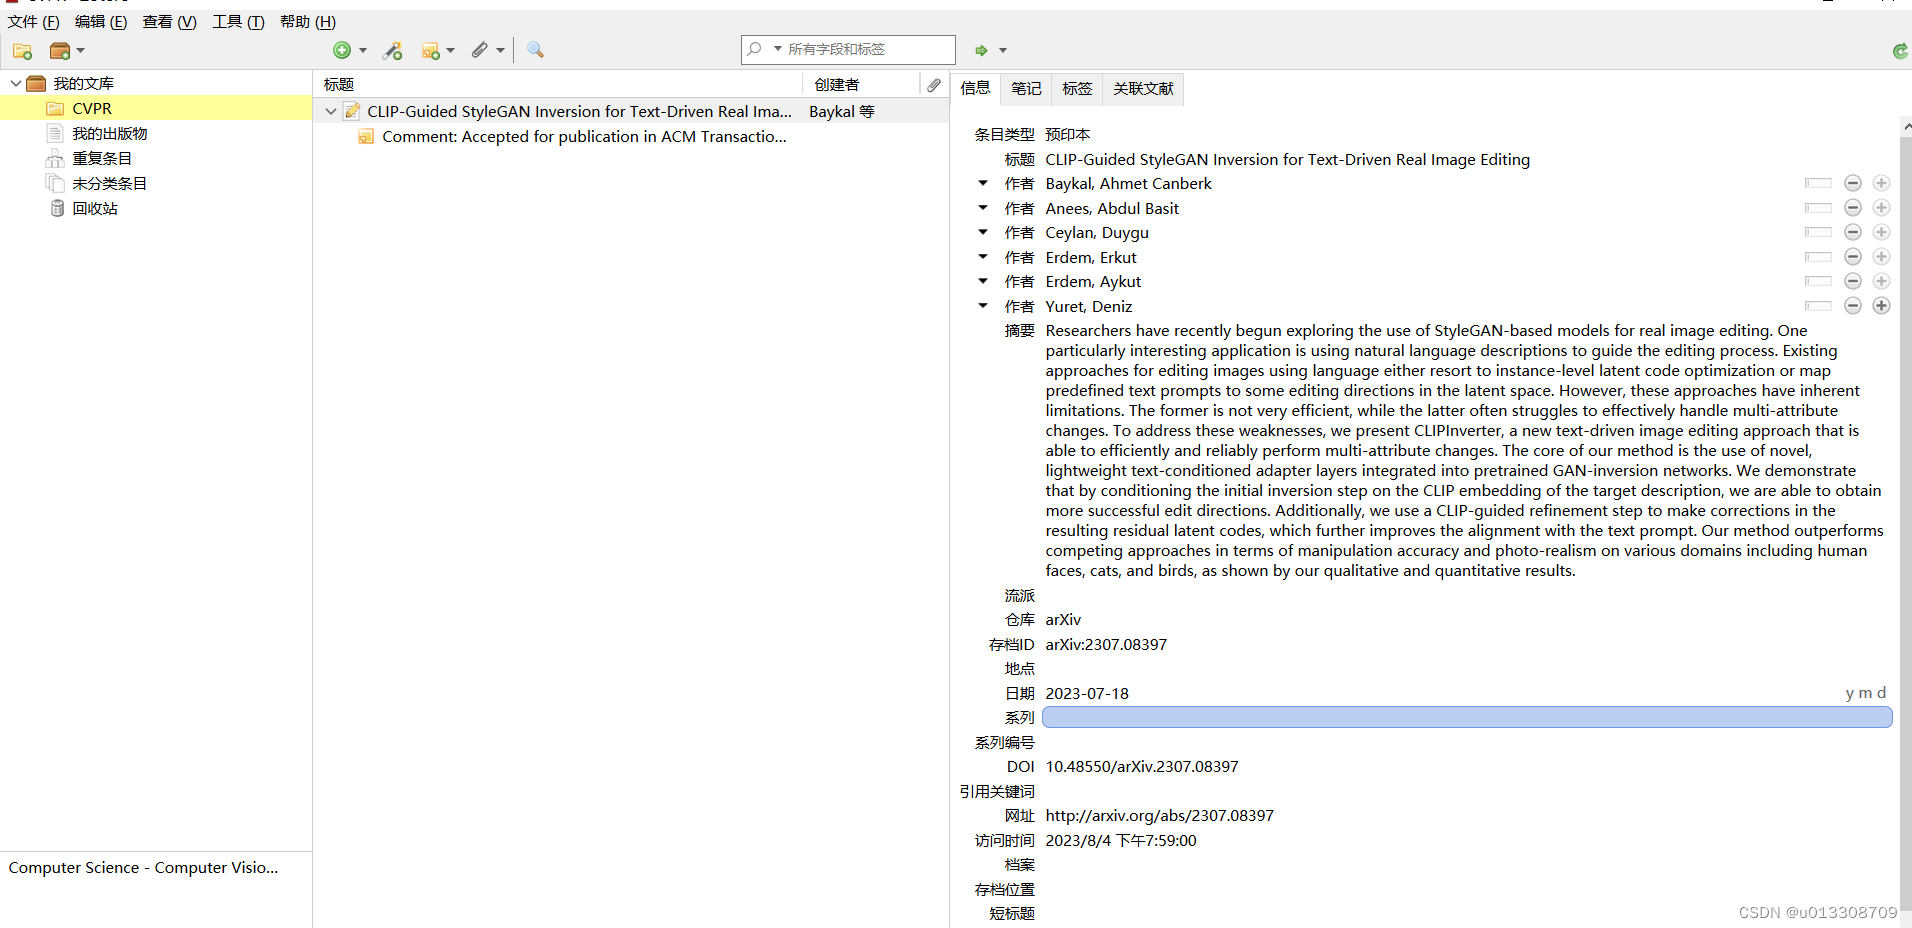The width and height of the screenshot is (1912, 928).
Task: Click the paperclip Add Attachment toolbar icon
Action: (480, 50)
